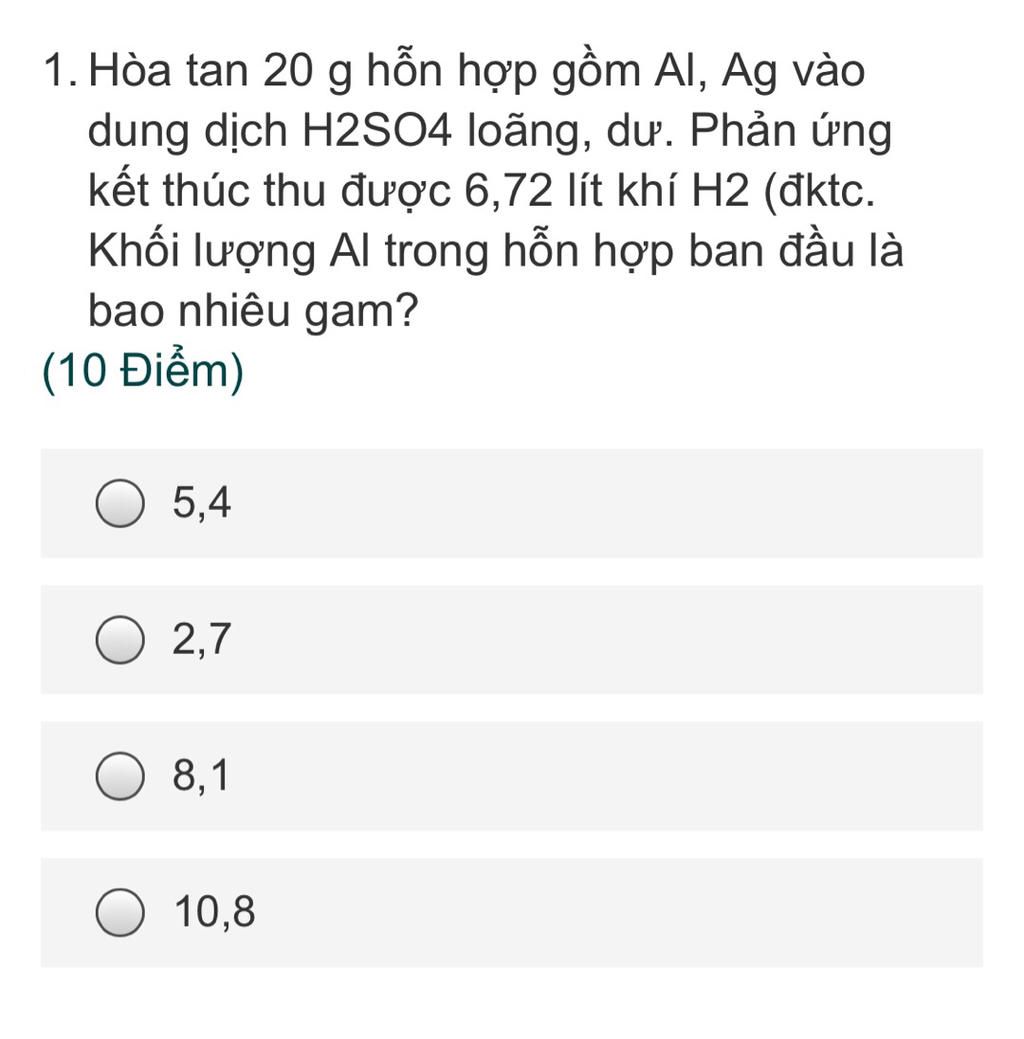1024x1039 pixels.
Task: Click empty area of the 10,8 answer row
Action: 597,912
